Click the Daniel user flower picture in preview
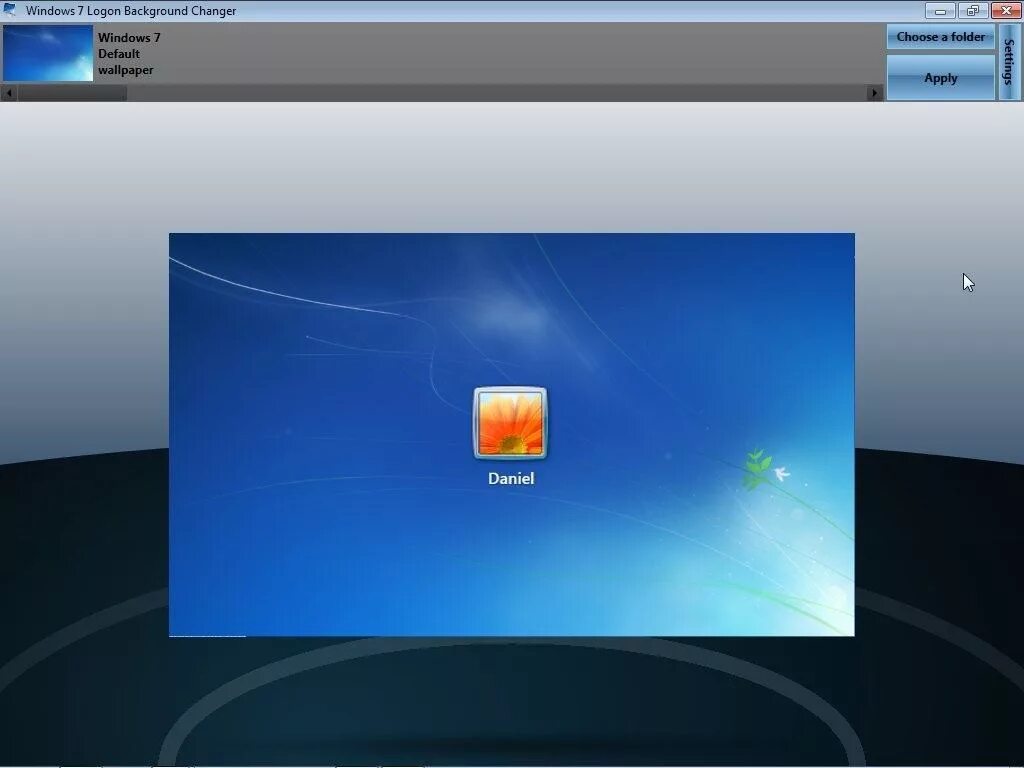1024x768 pixels. point(511,423)
